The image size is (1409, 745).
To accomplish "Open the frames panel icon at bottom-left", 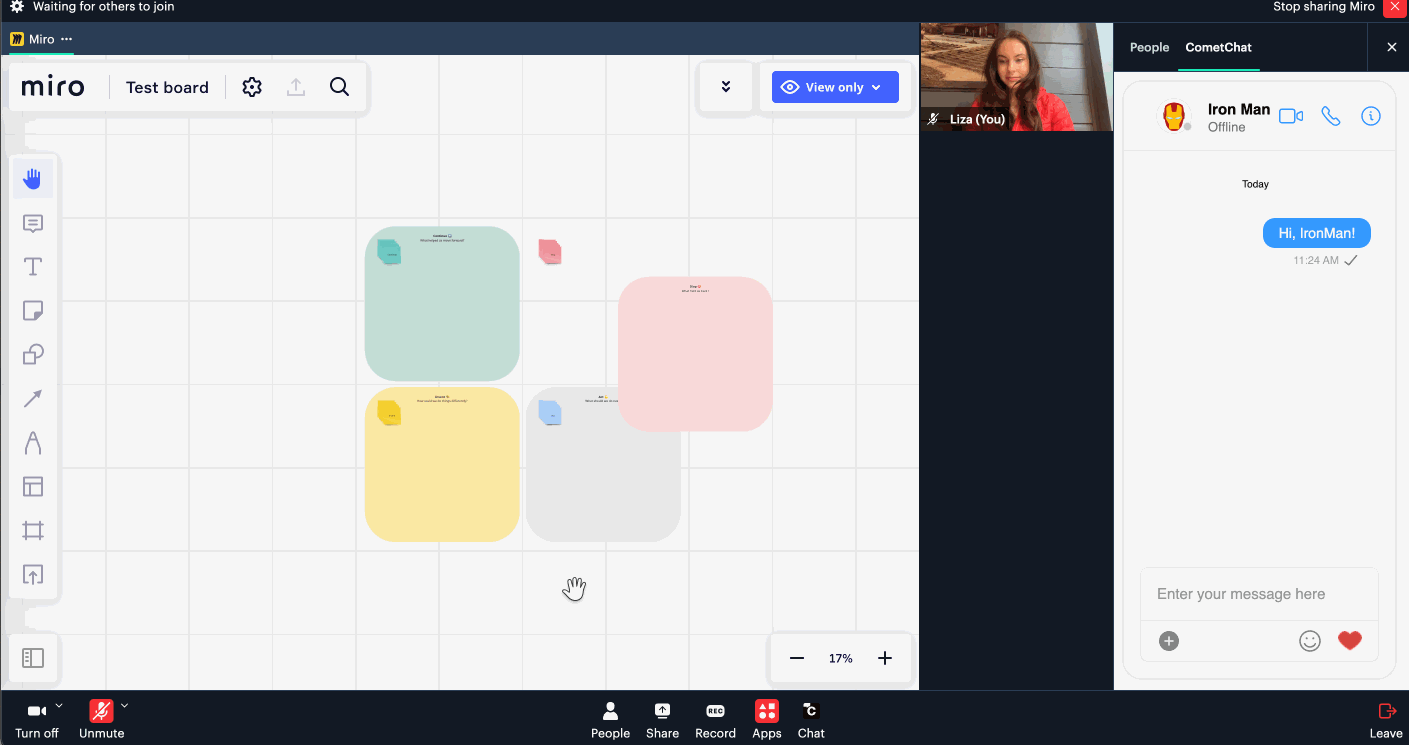I will pyautogui.click(x=33, y=658).
